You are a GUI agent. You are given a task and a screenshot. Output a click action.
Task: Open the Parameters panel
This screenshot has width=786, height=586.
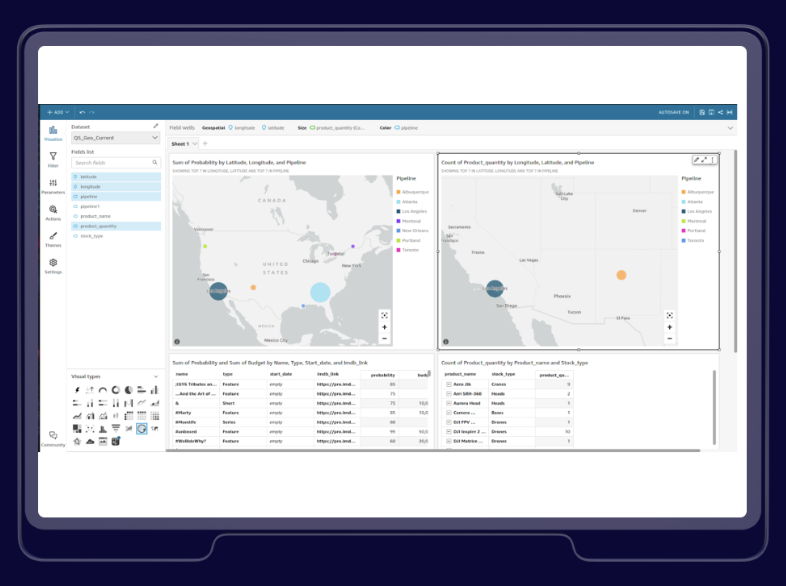coord(53,186)
